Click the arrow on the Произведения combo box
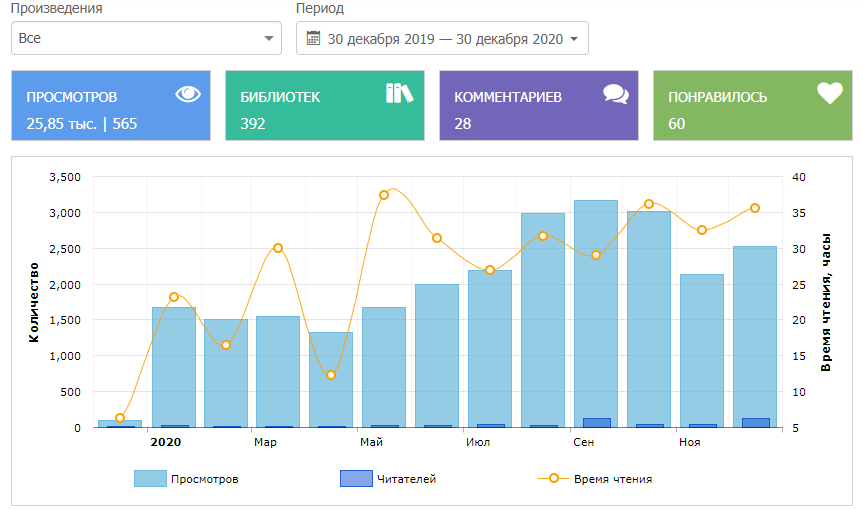863x510 pixels. [268, 39]
